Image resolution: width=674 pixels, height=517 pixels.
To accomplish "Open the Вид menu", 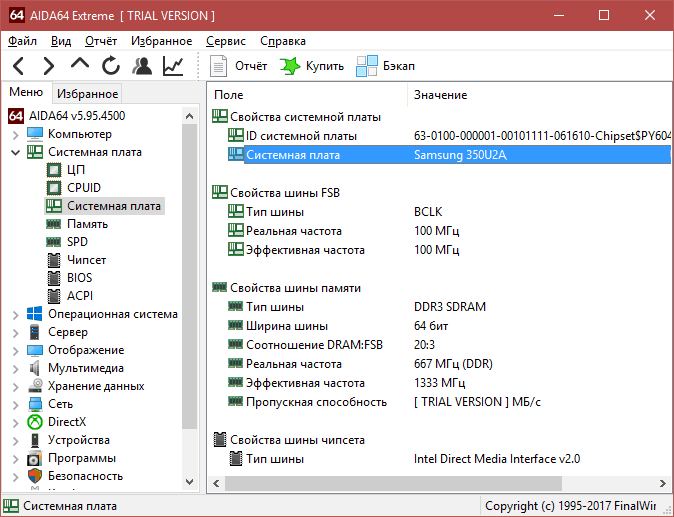I will click(61, 41).
